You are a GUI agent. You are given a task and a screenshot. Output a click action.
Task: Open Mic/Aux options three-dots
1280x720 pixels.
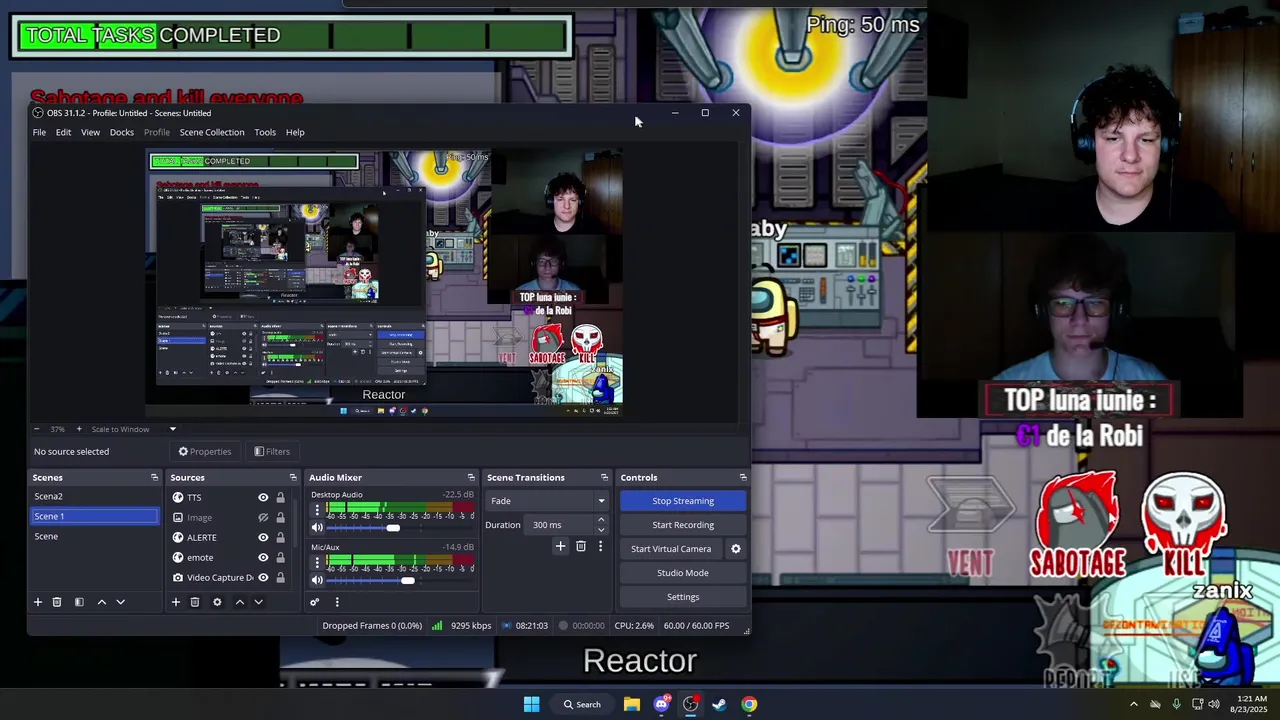tap(317, 563)
